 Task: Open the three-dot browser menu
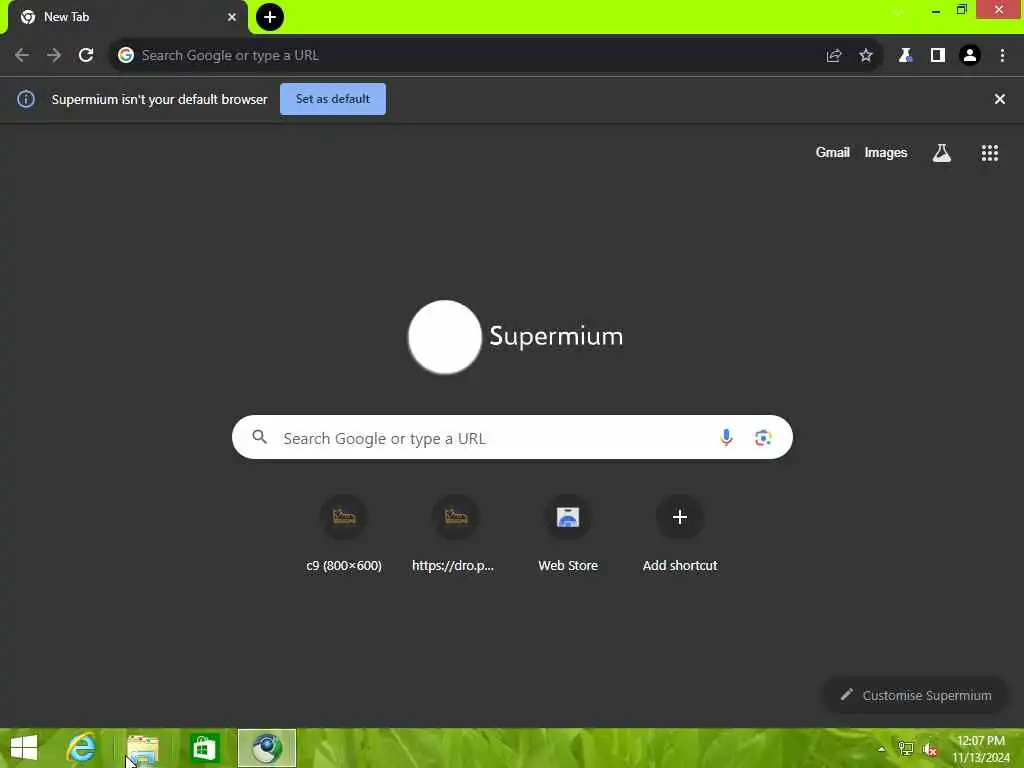[x=1002, y=56]
